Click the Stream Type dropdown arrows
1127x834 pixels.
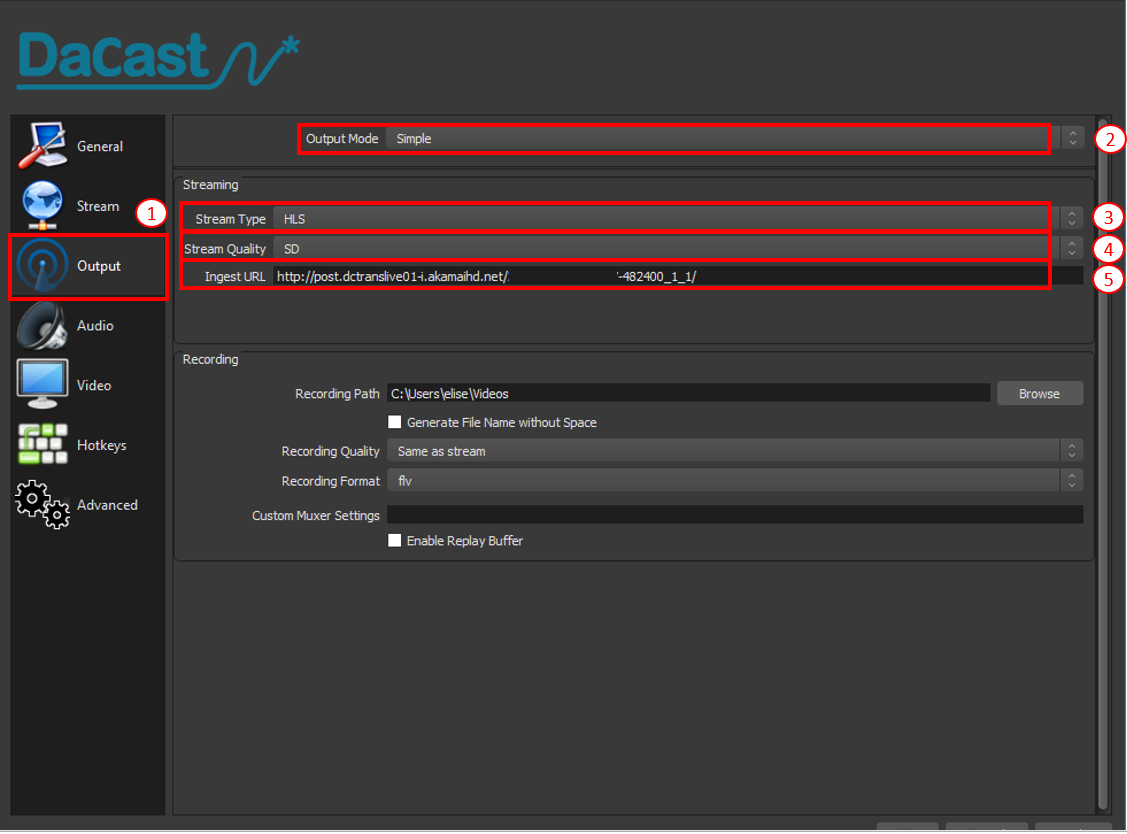coord(1072,218)
